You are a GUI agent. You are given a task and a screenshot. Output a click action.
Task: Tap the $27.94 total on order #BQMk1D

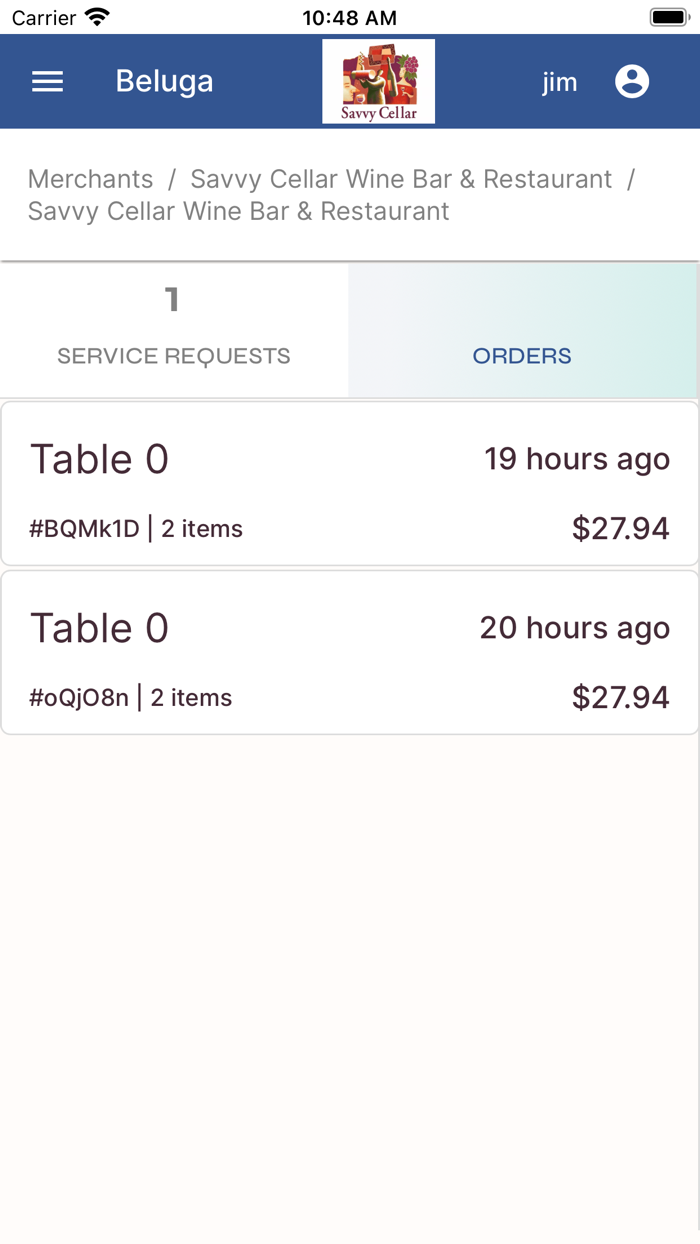(620, 529)
